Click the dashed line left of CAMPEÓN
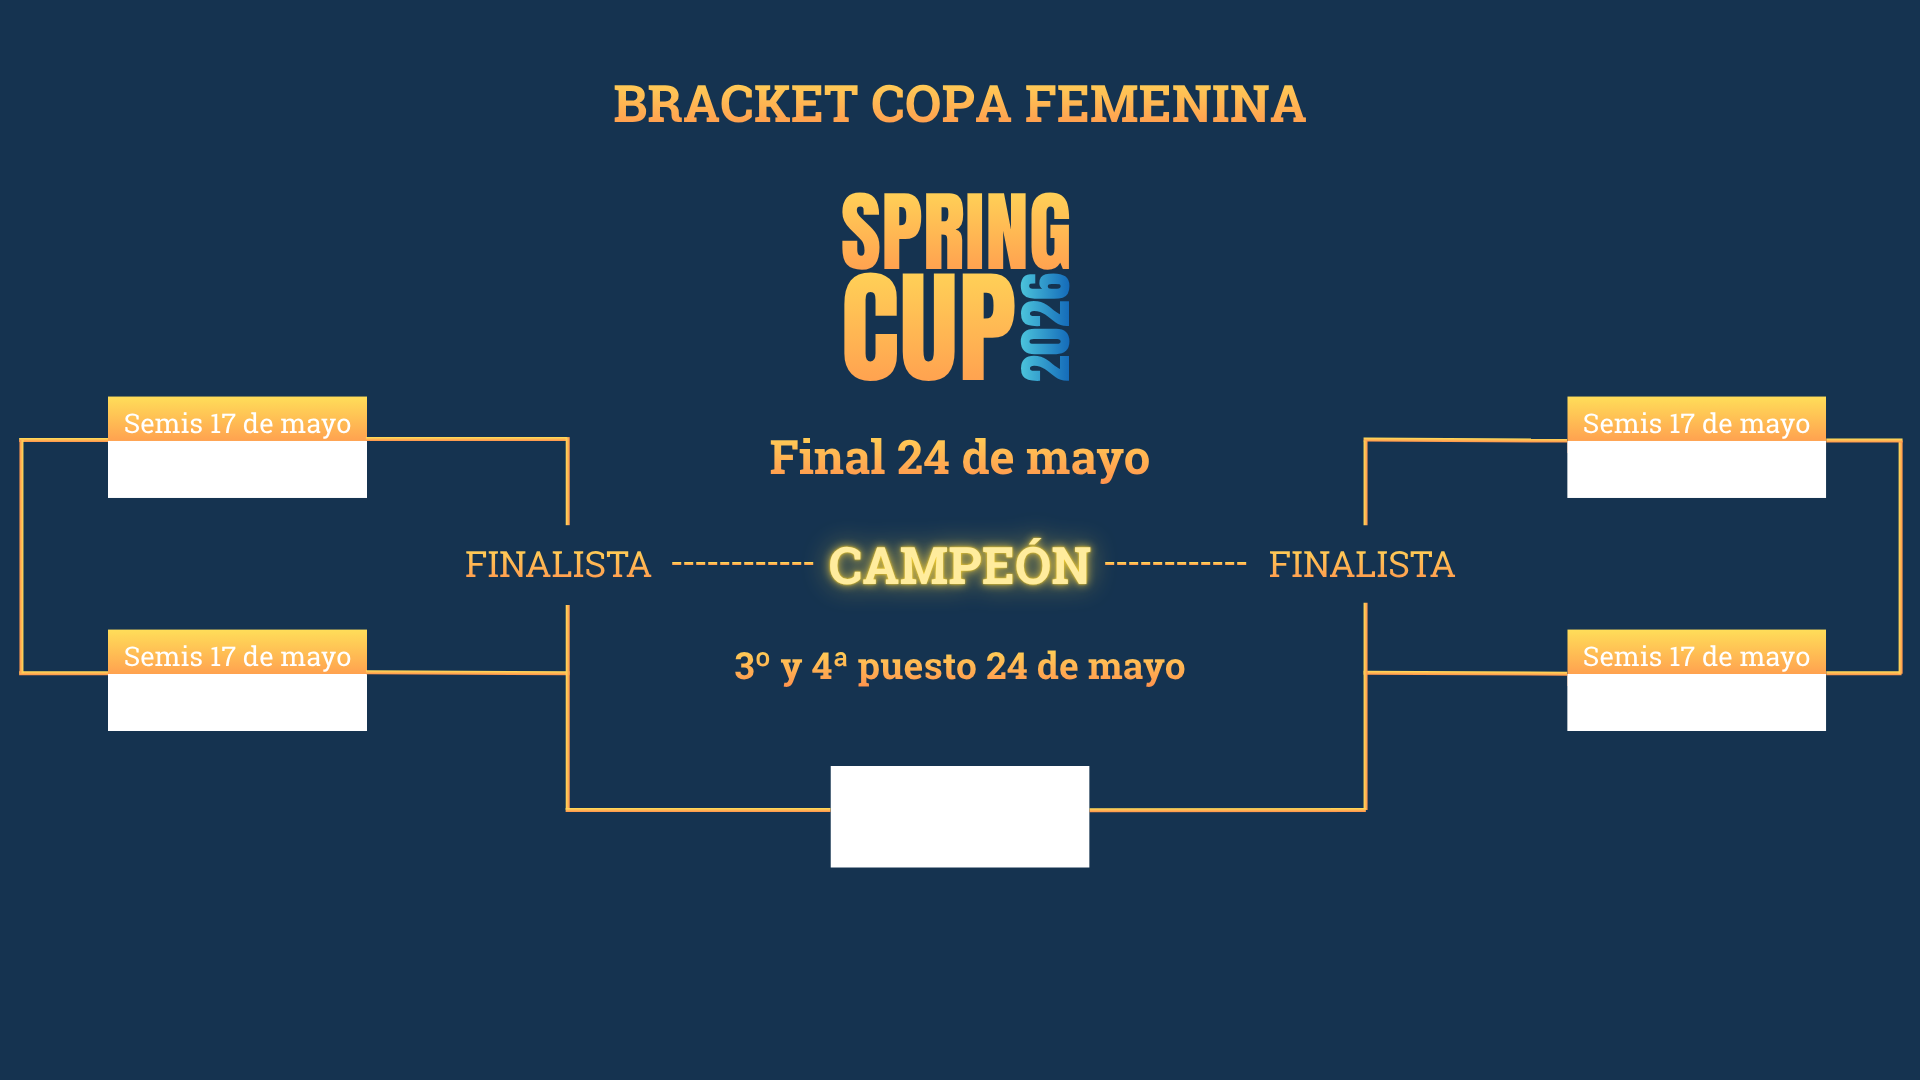Screen dimensions: 1920x1080 pos(742,564)
